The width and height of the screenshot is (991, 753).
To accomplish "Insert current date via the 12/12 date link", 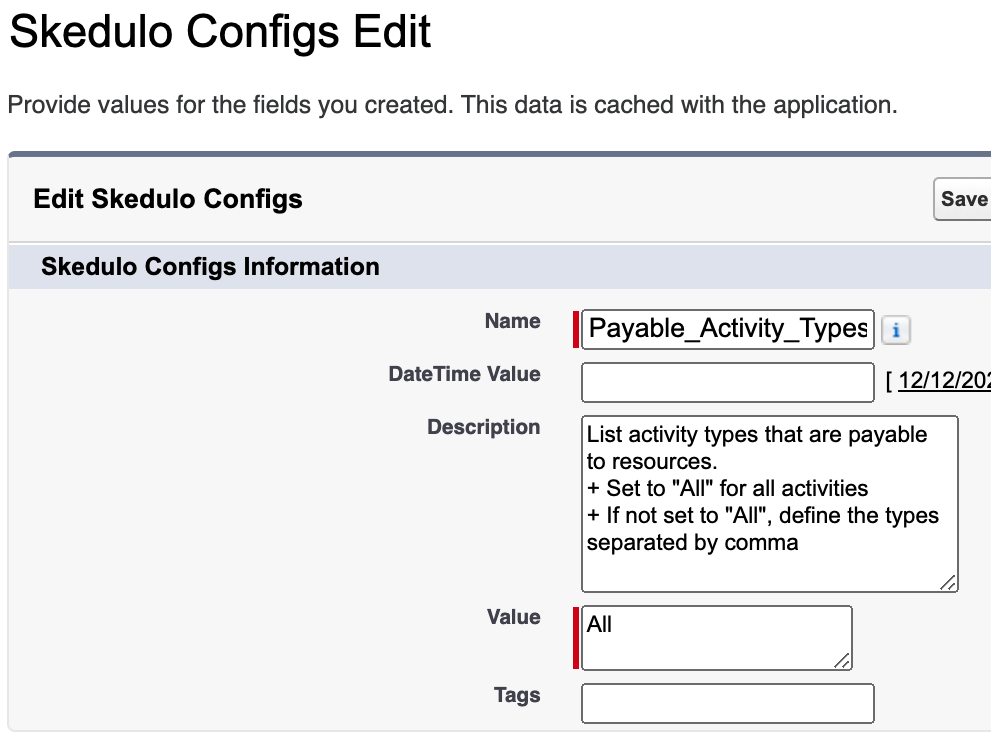I will pyautogui.click(x=944, y=381).
